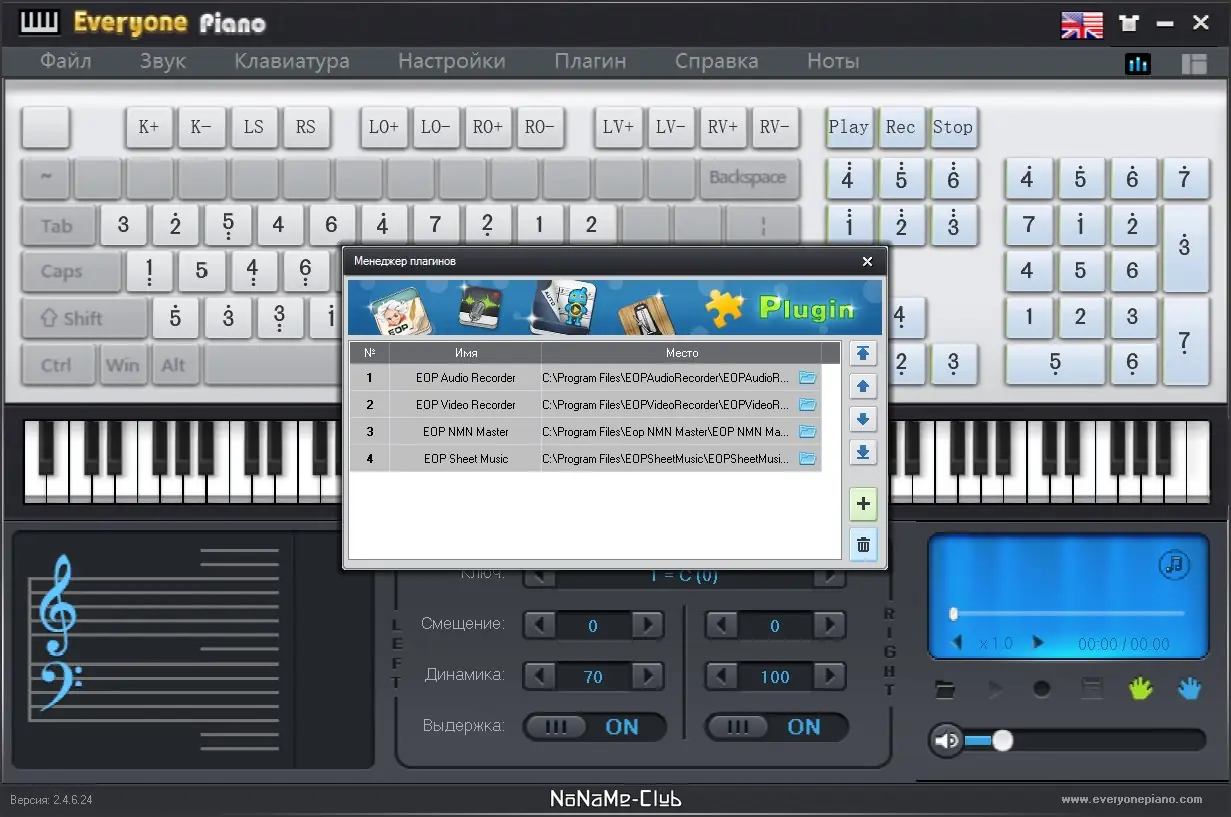Mute sound with the speaker icon
Viewport: 1231px width, 817px height.
(946, 741)
